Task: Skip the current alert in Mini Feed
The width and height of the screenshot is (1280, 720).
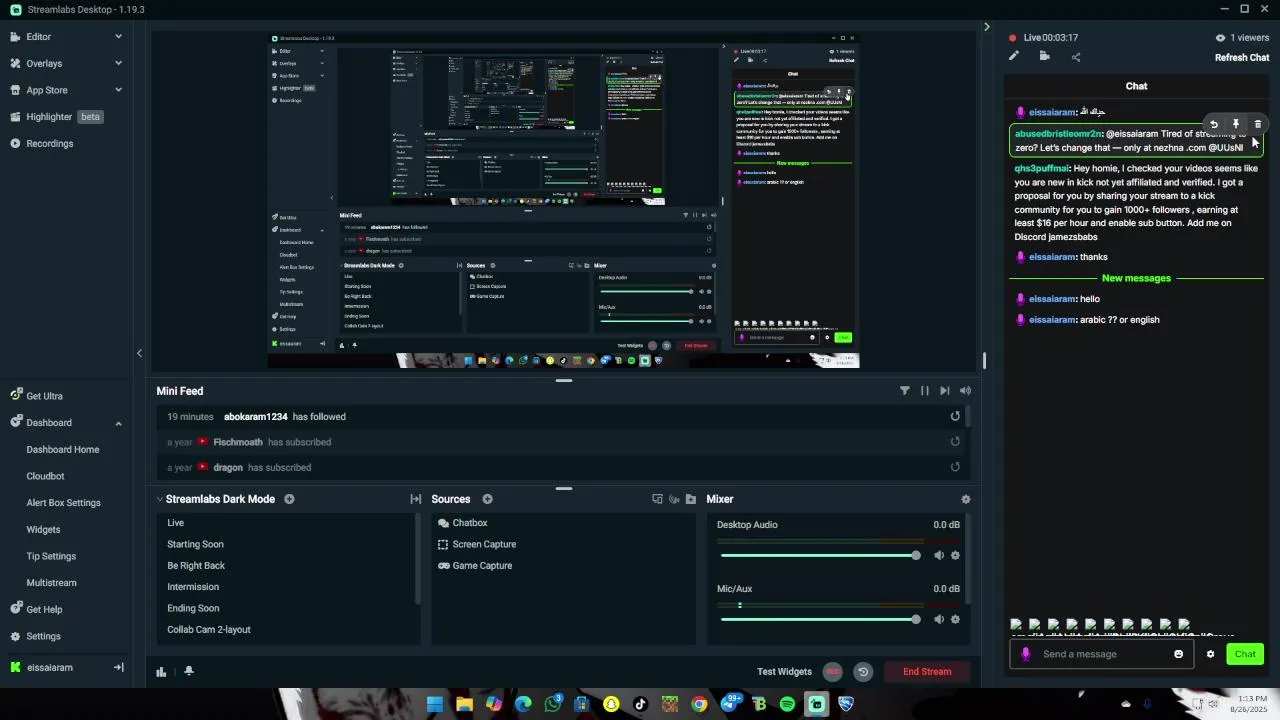Action: (945, 391)
